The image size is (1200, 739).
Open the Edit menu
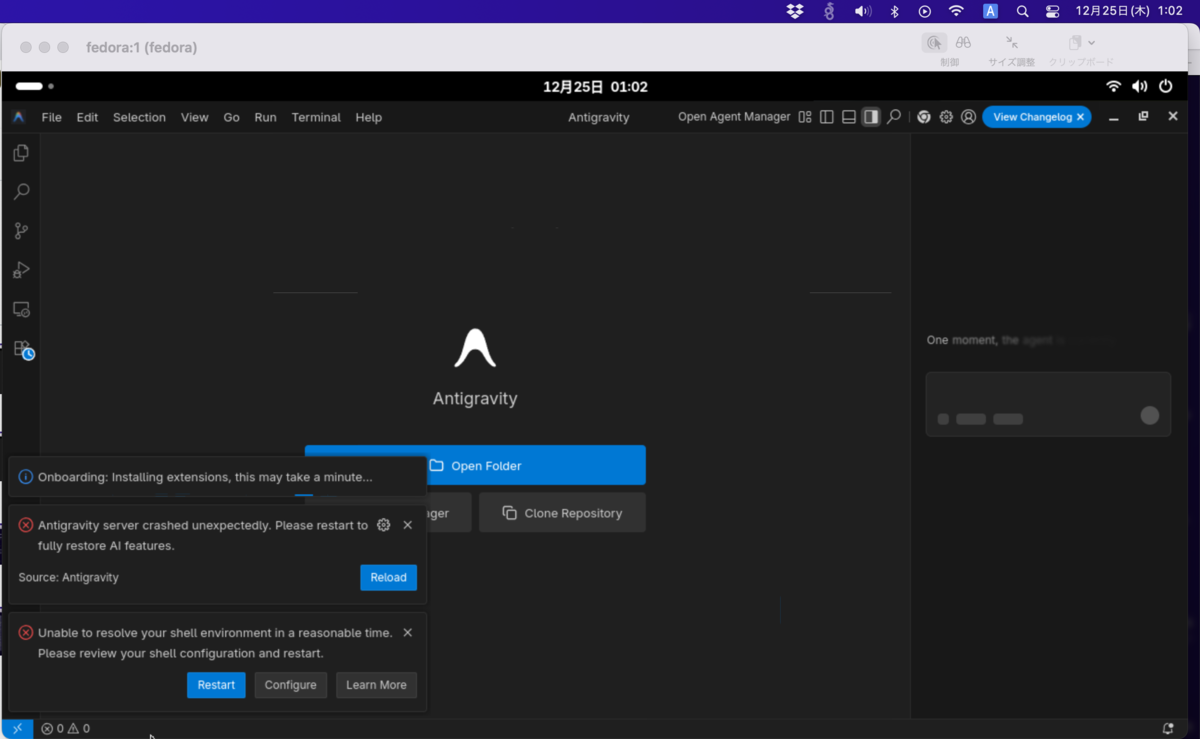pyautogui.click(x=88, y=117)
